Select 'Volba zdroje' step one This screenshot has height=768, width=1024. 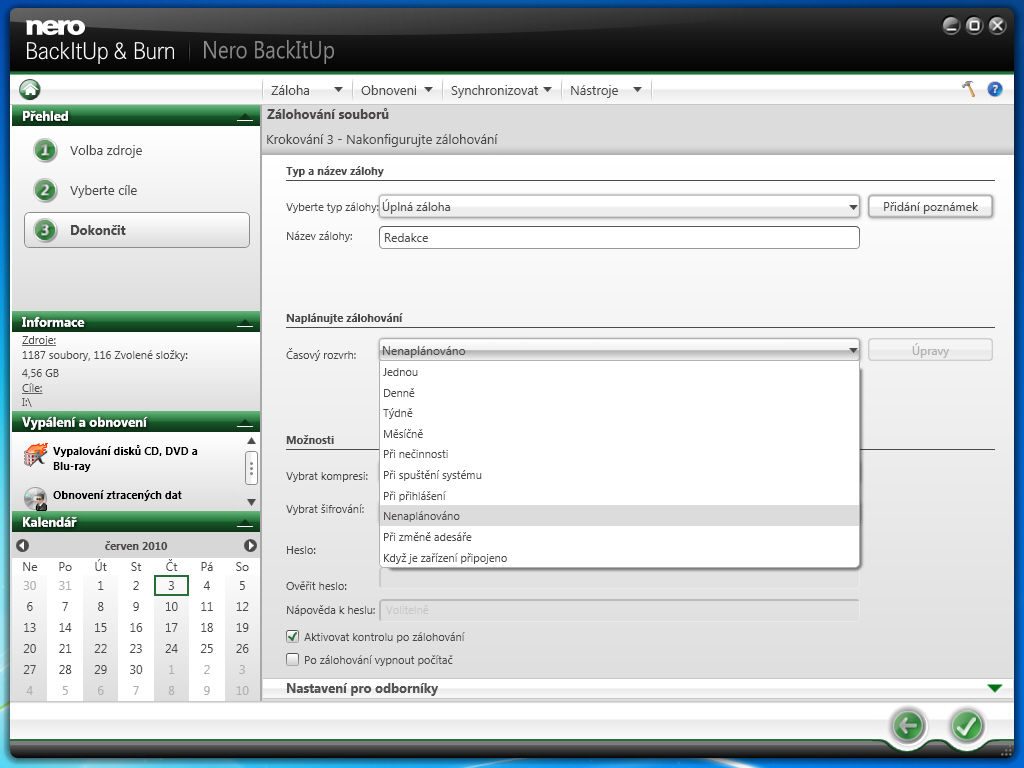coord(105,151)
